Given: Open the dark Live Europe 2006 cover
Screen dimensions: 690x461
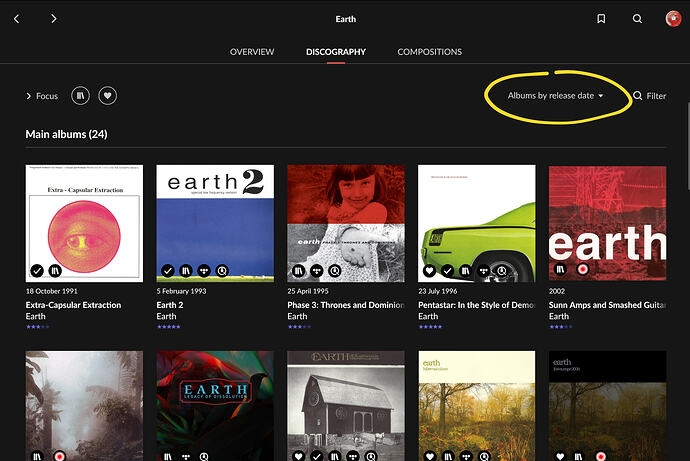Looking at the screenshot, I should point(607,406).
